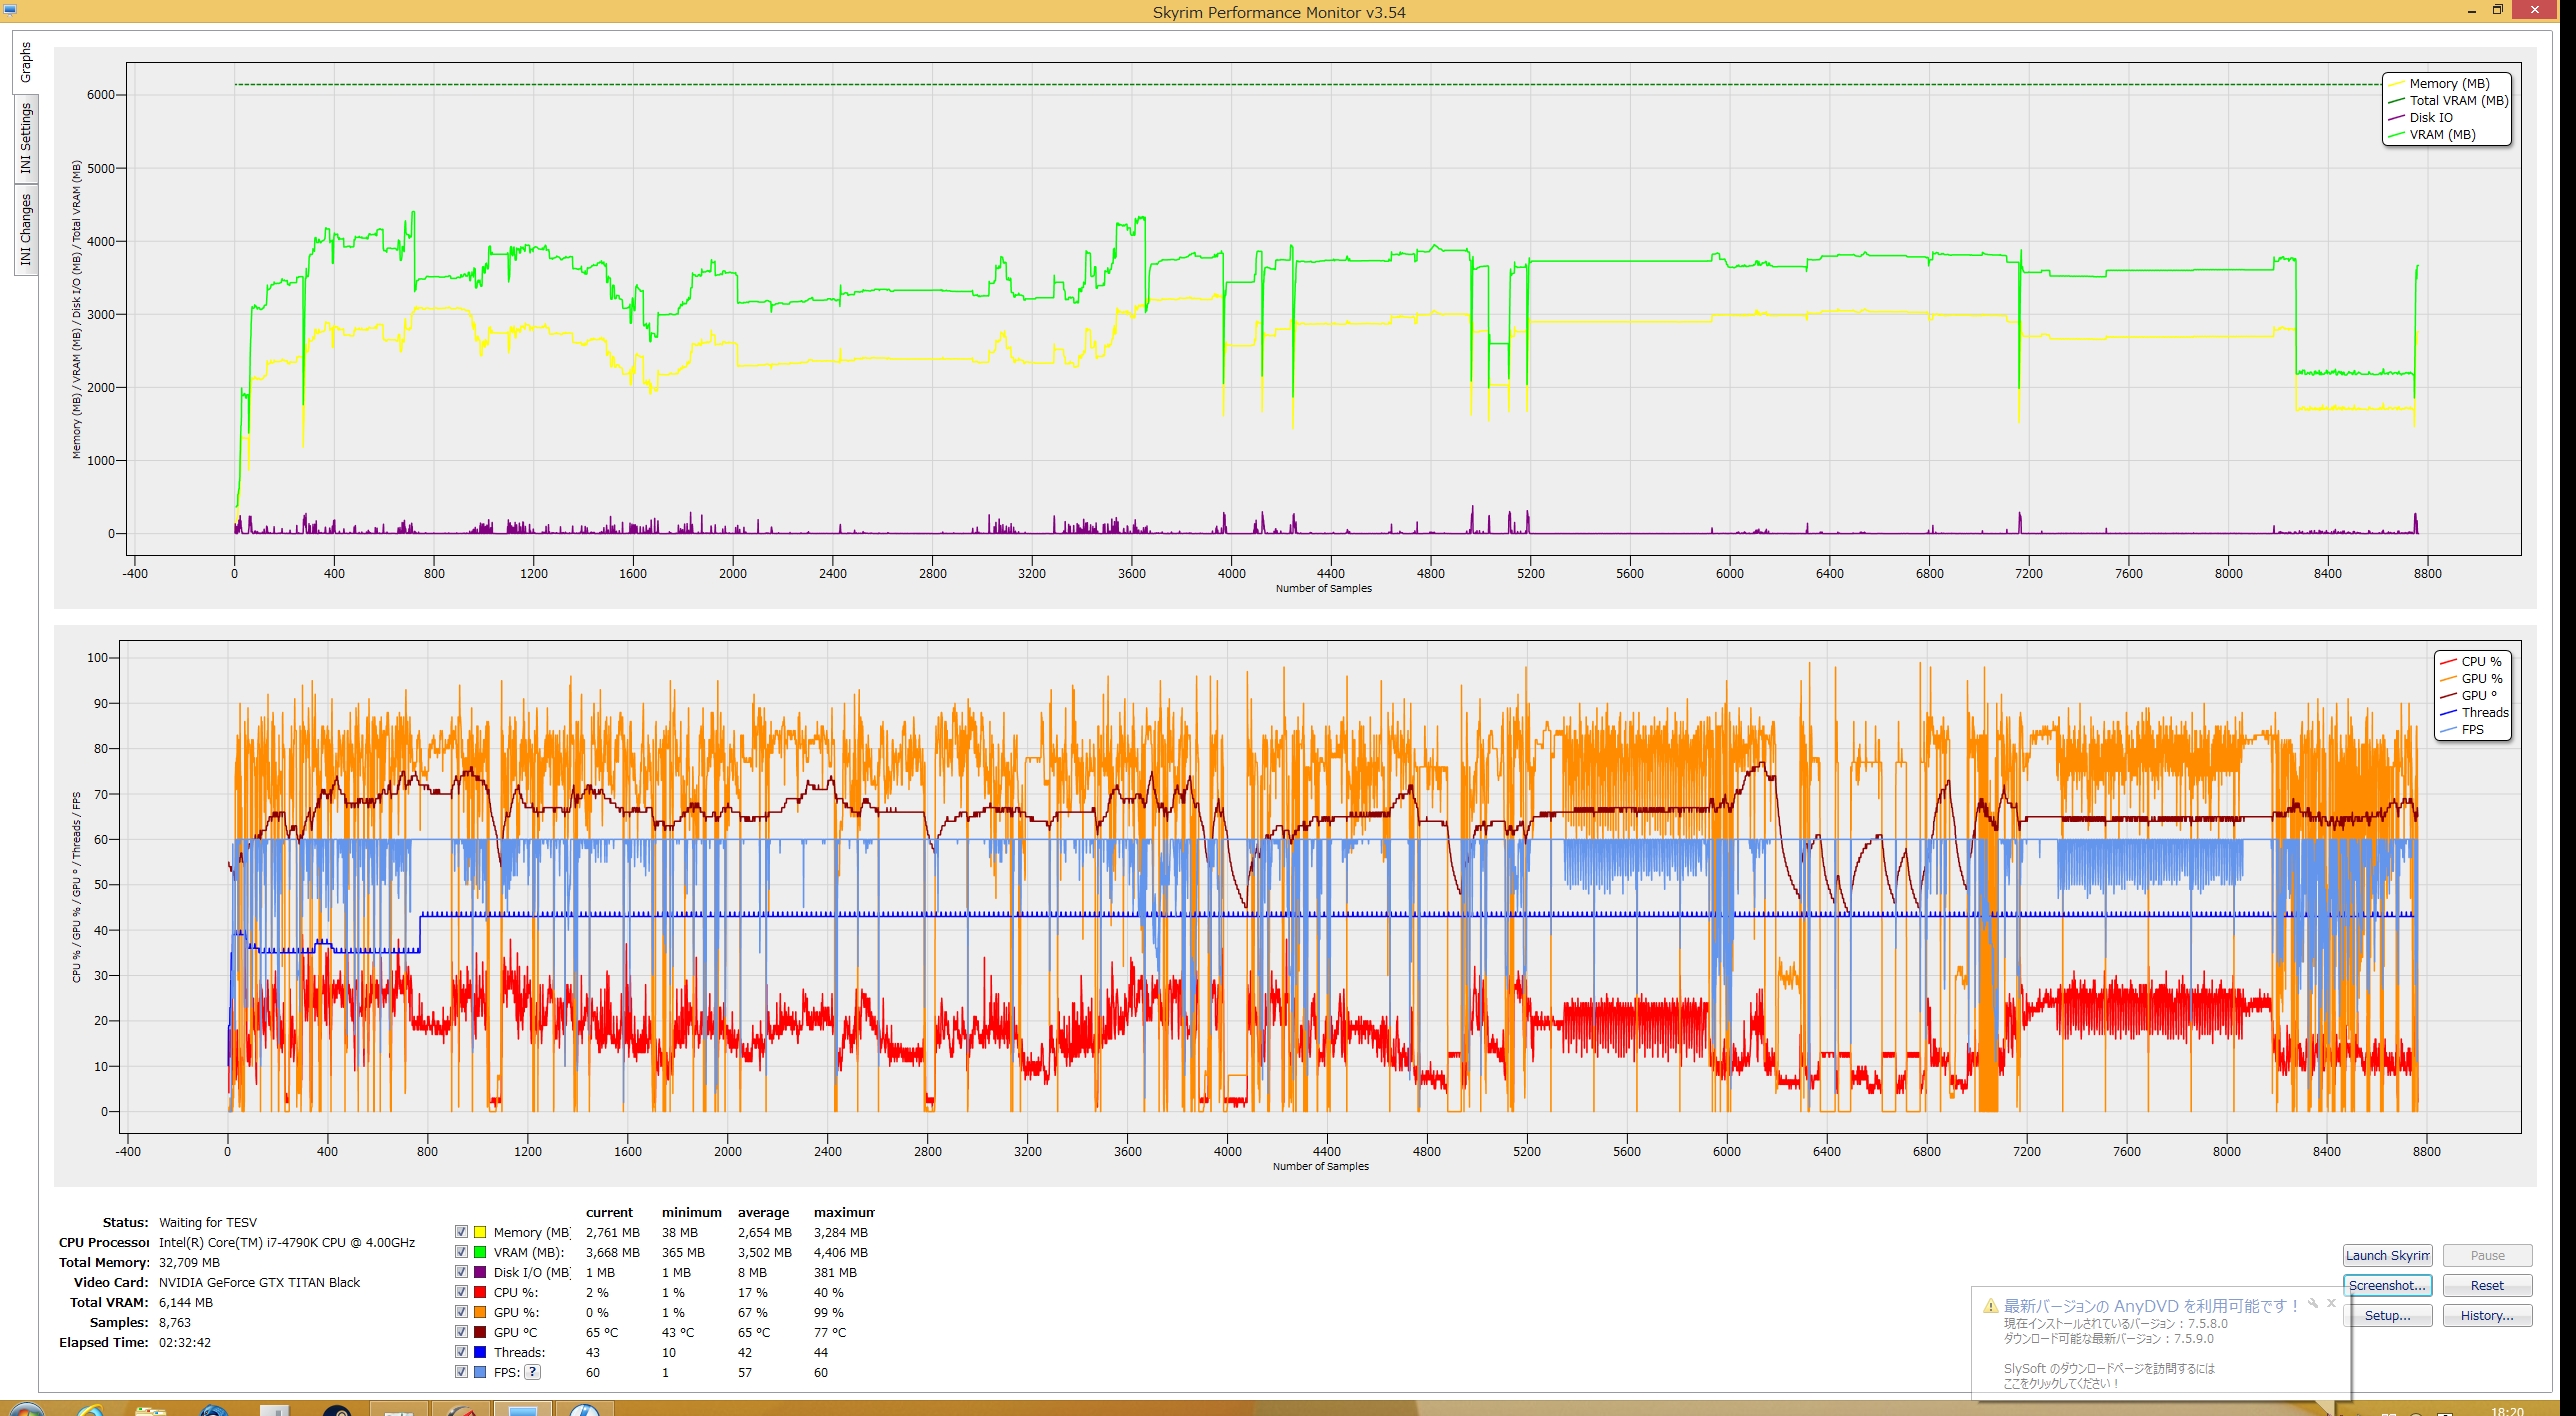The width and height of the screenshot is (2576, 1416).
Task: Toggle the FPS graph checkbox
Action: pyautogui.click(x=461, y=1372)
